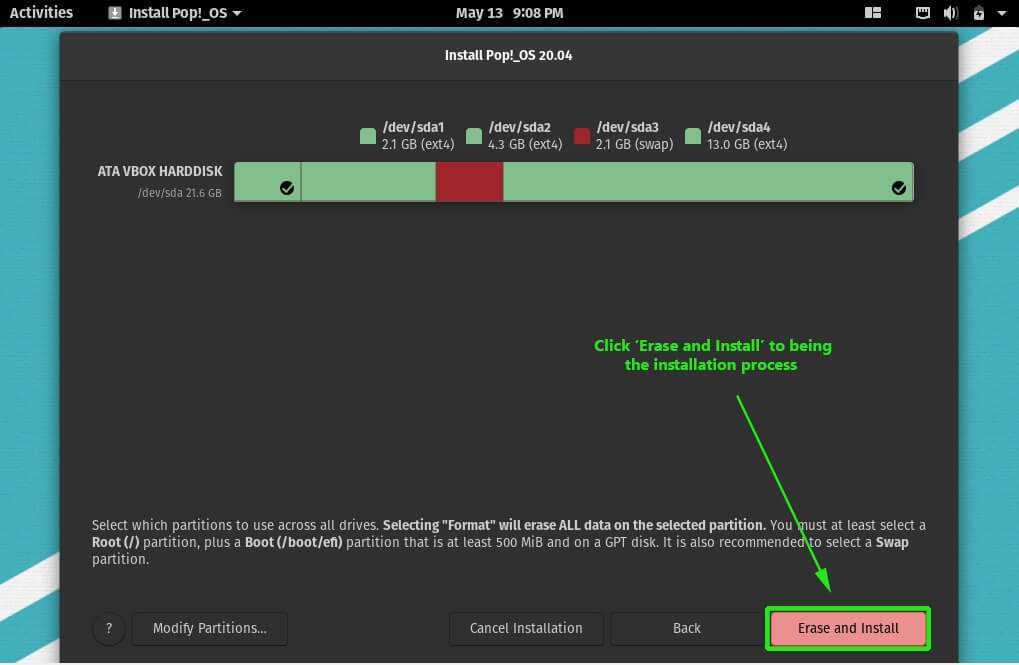Viewport: 1019px width, 665px height.
Task: Click the /dev/sda 21.6 GB text
Action: 179,193
